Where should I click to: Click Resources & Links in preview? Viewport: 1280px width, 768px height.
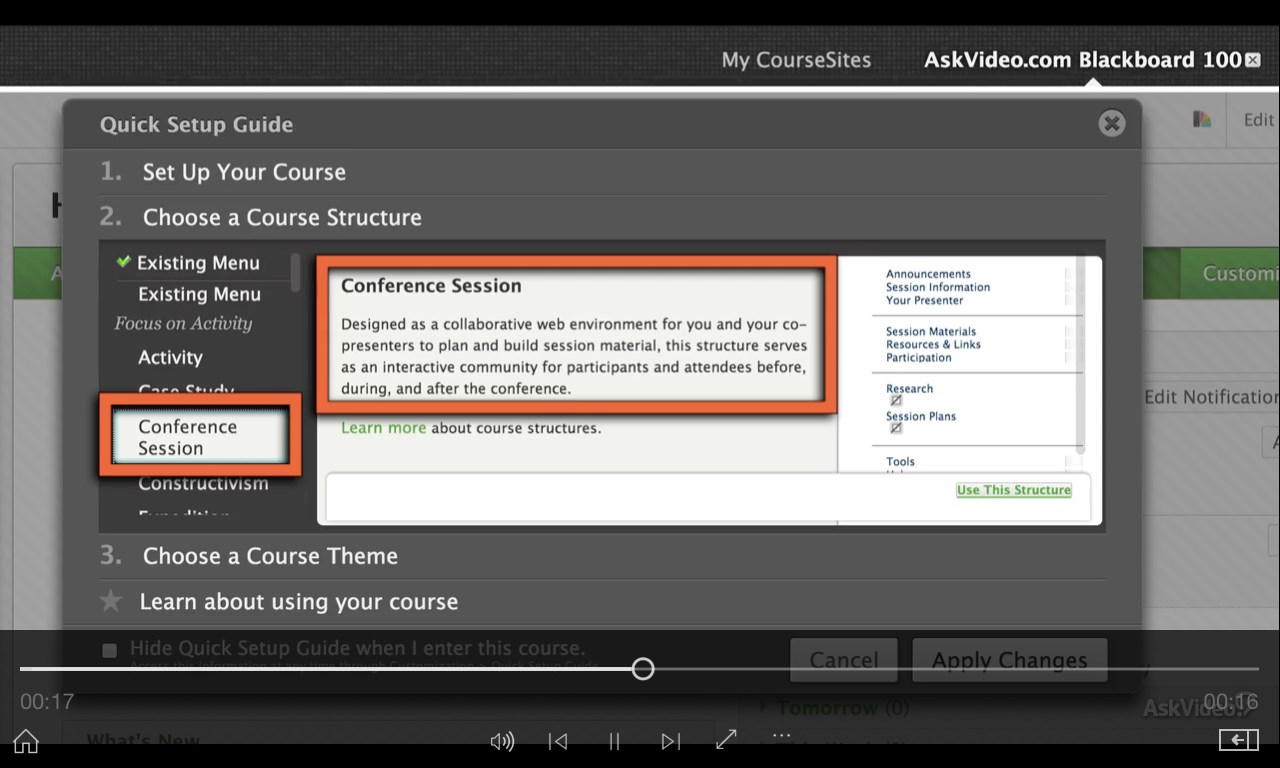point(933,344)
